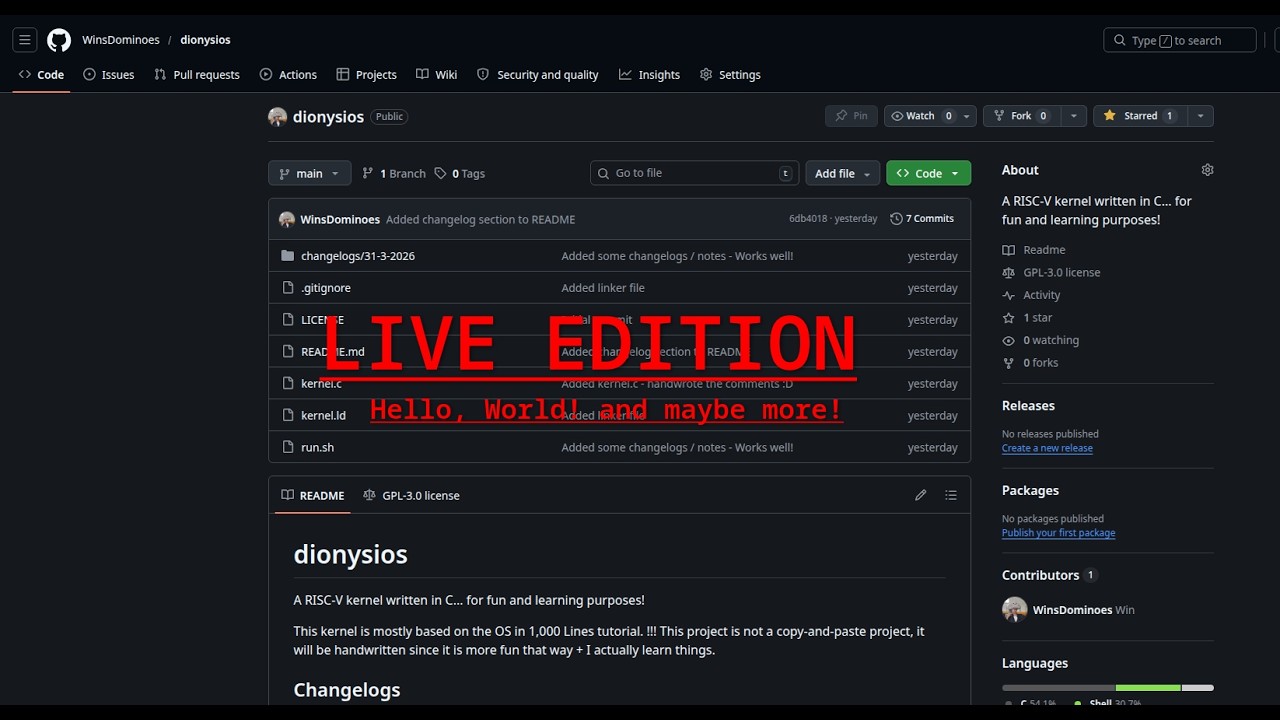Open the Releases heading link
The width and height of the screenshot is (1280, 720).
tap(1028, 406)
